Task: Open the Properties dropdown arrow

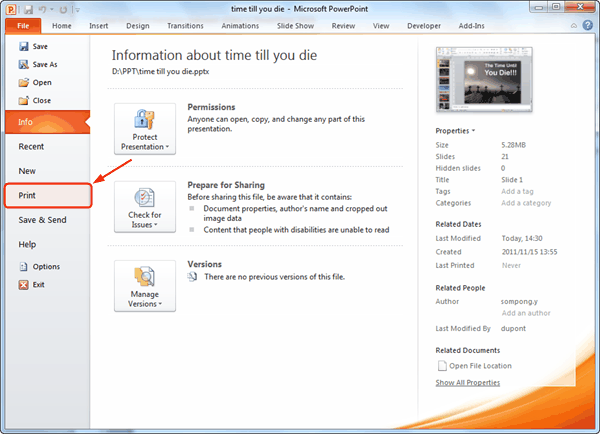Action: [x=473, y=131]
